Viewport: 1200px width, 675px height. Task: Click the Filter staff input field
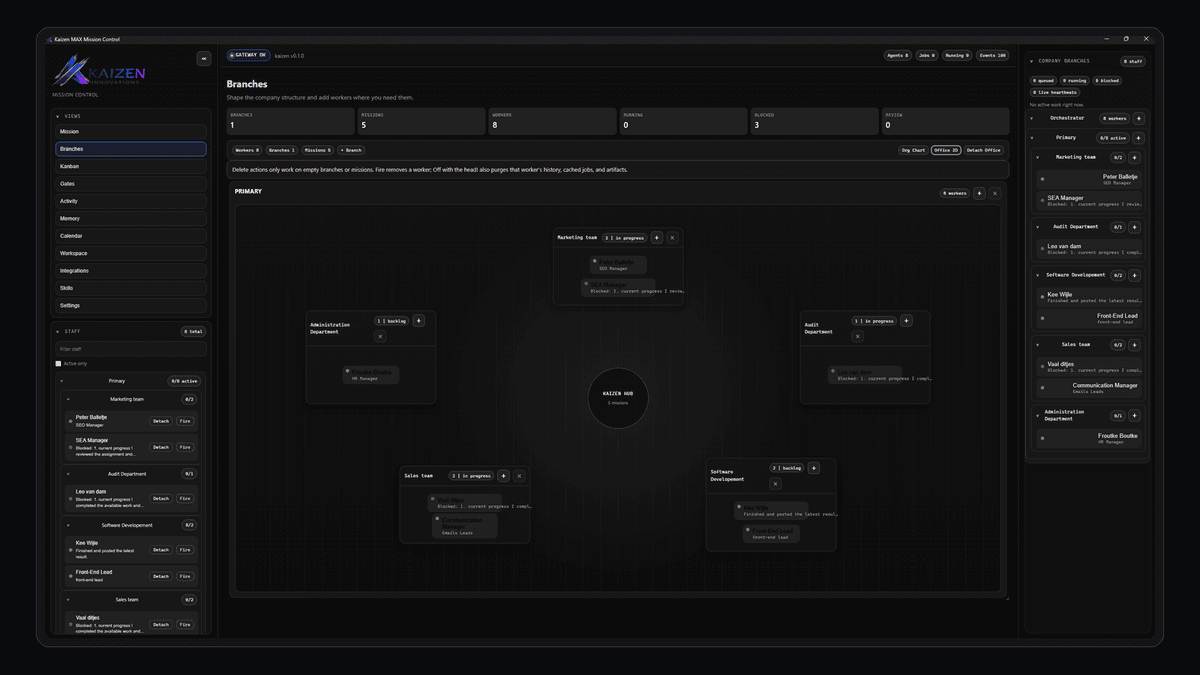[x=131, y=348]
